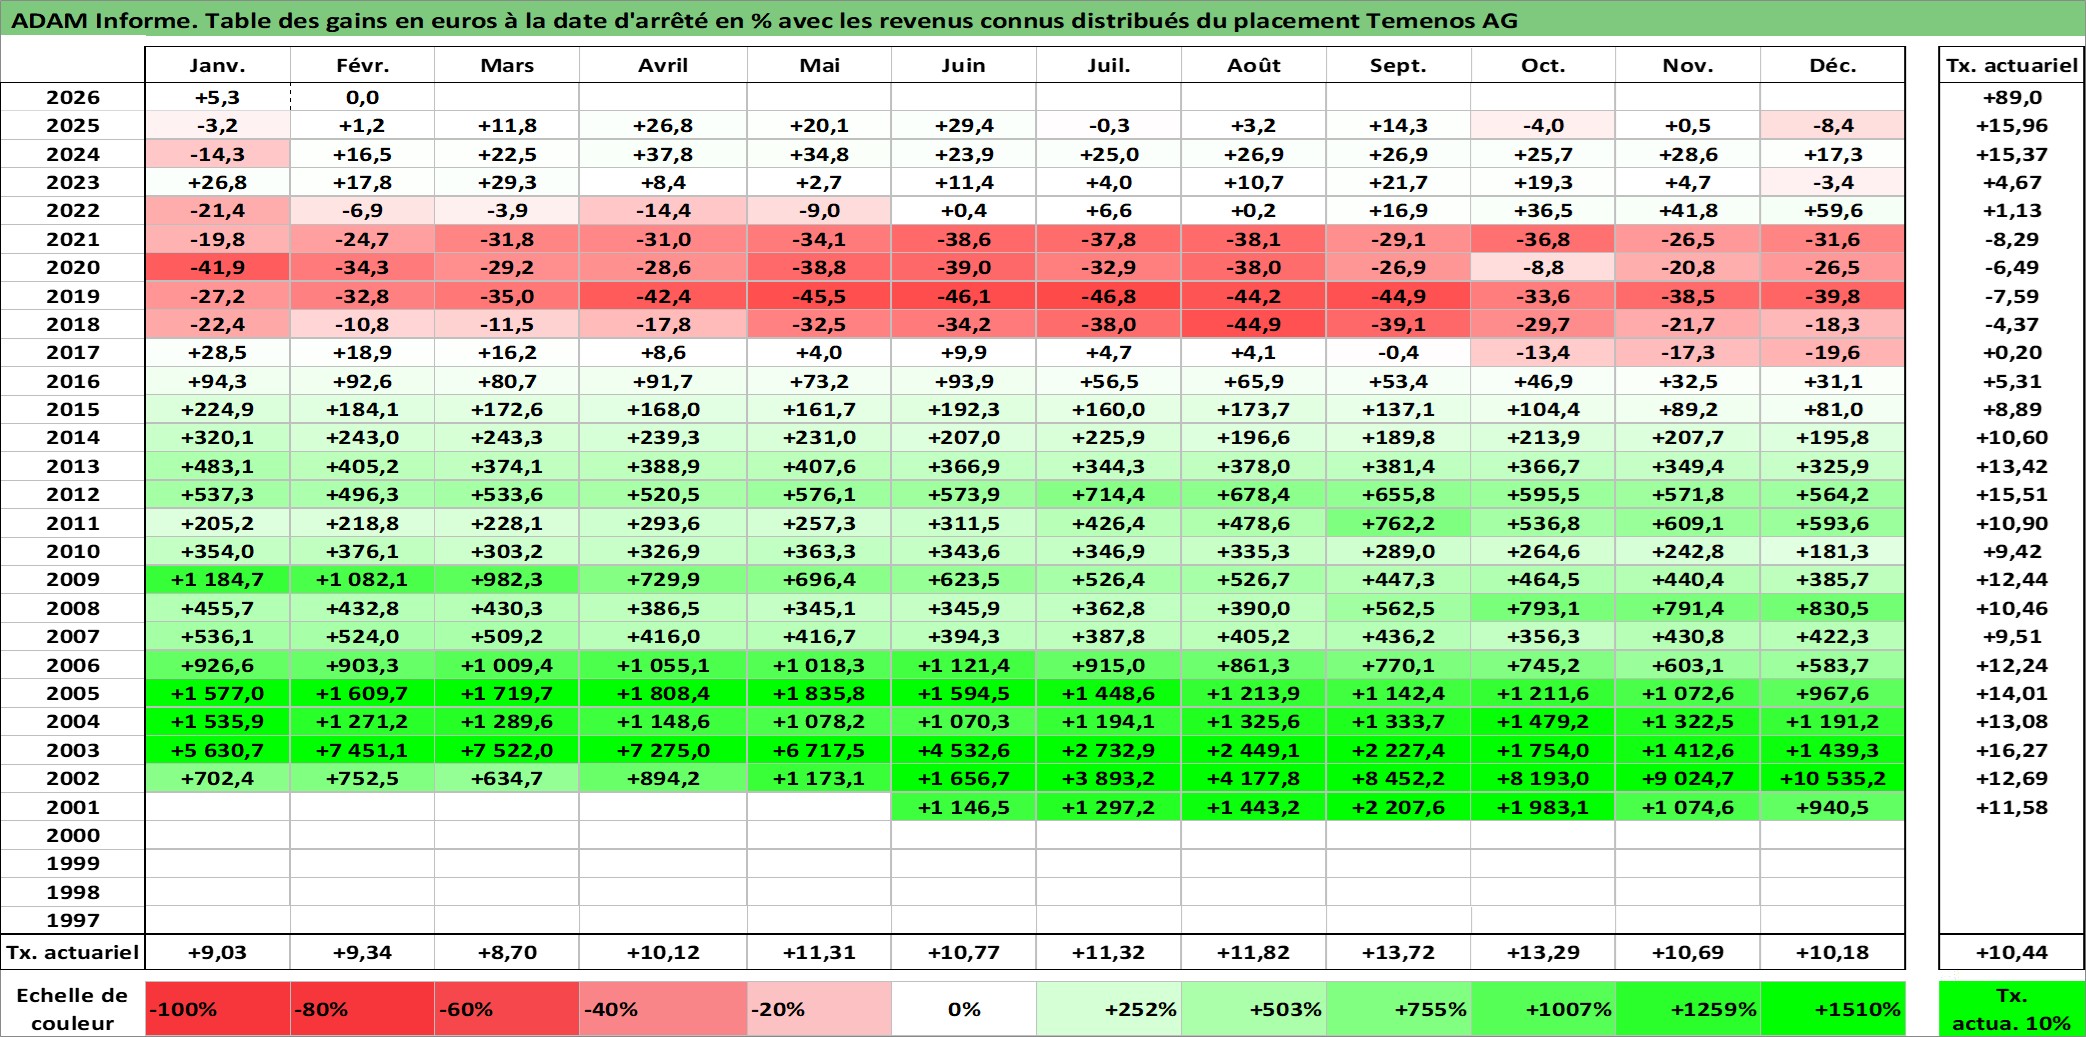Click the 2009 row label
The image size is (2086, 1037).
click(73, 579)
